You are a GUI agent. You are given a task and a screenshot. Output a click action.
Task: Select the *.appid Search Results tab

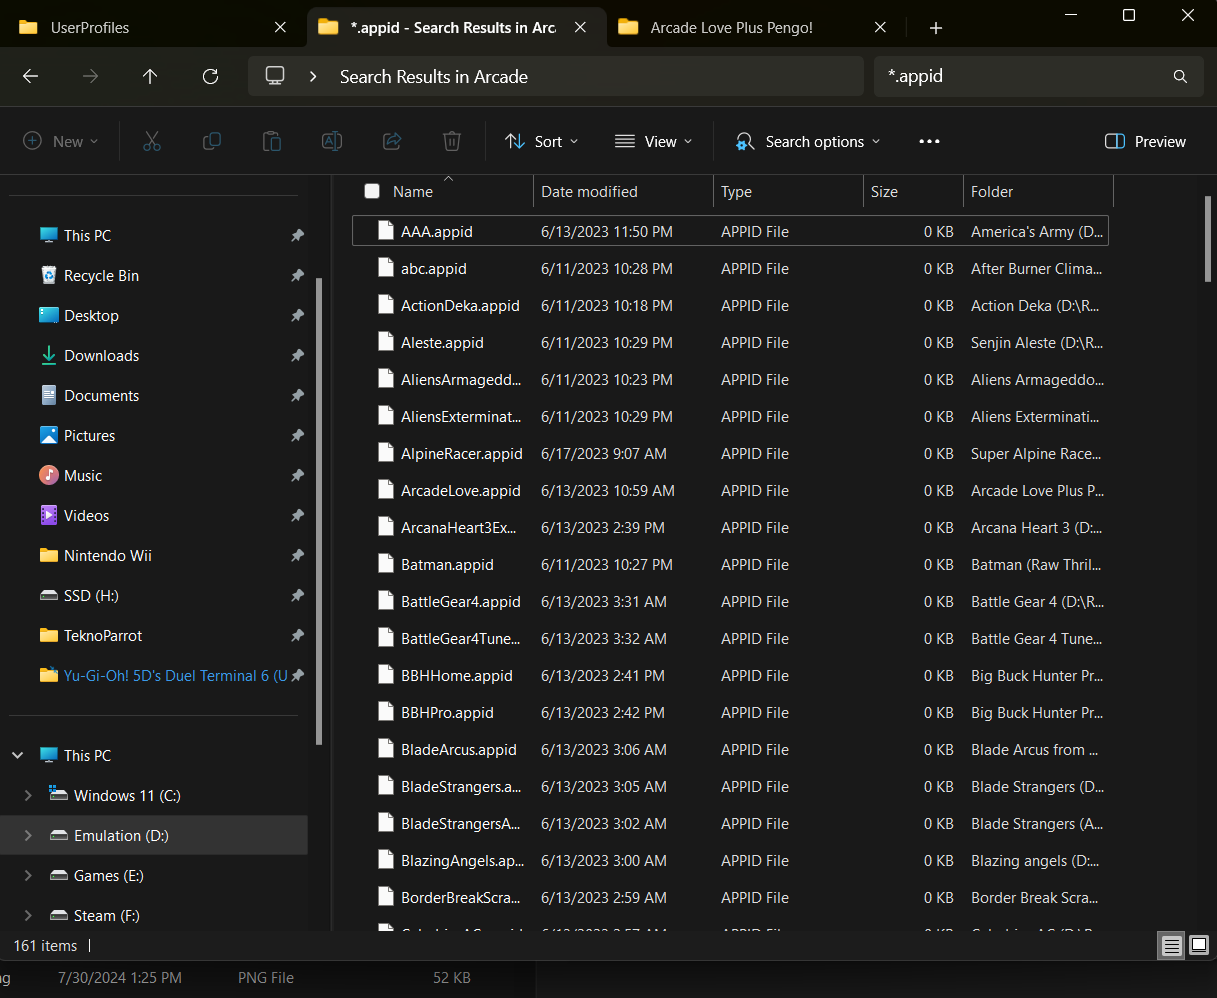tap(455, 27)
